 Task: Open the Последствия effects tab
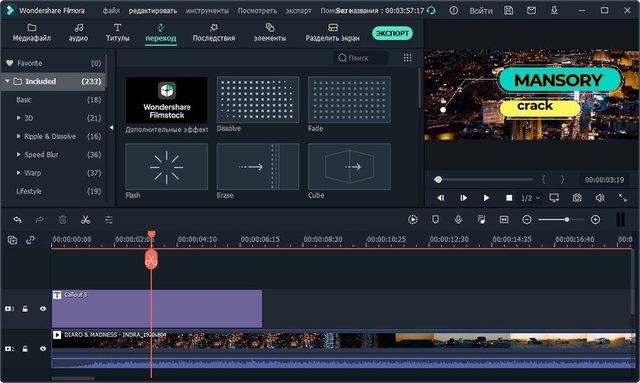click(213, 33)
